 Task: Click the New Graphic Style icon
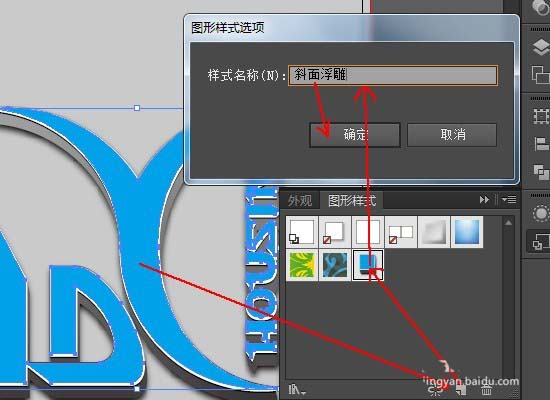point(461,389)
